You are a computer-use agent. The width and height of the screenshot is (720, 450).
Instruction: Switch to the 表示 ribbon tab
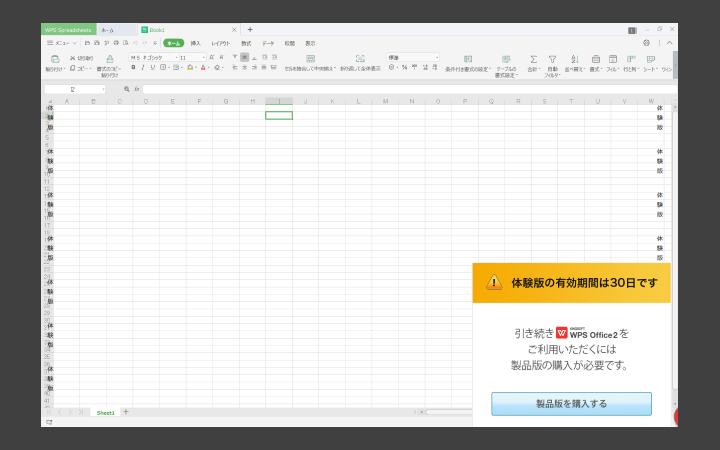click(310, 43)
